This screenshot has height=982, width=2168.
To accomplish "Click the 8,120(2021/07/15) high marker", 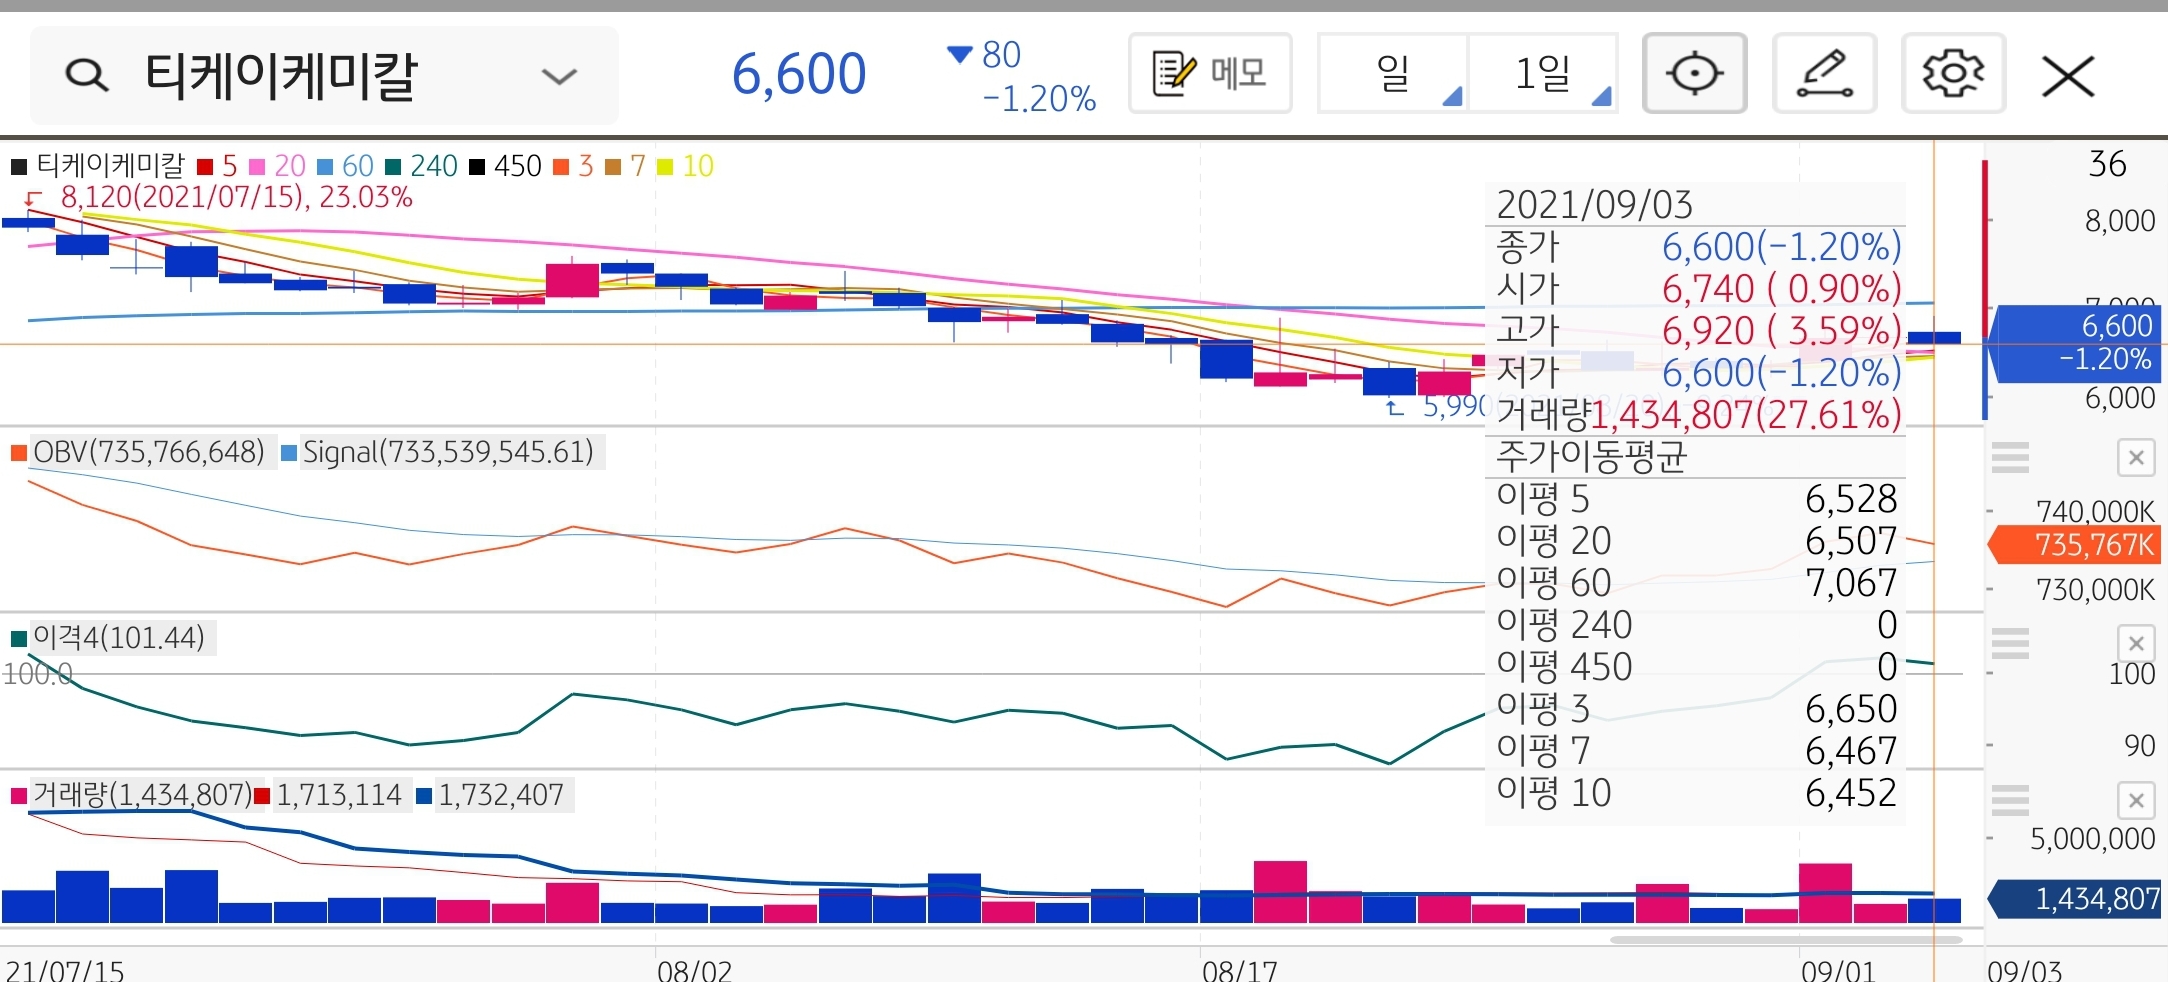I will click(236, 197).
